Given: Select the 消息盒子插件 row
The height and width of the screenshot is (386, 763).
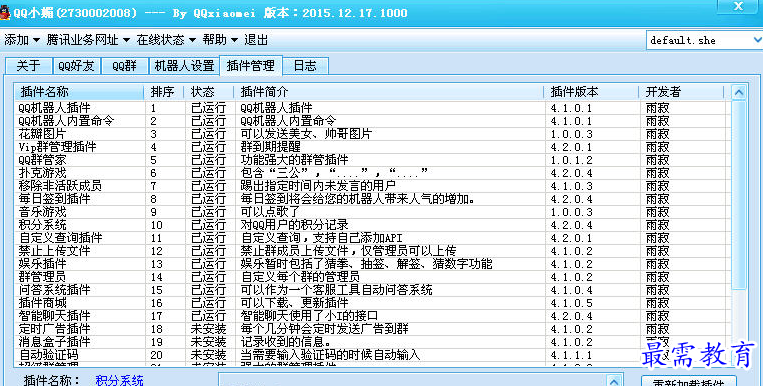Looking at the screenshot, I should pyautogui.click(x=372, y=342).
